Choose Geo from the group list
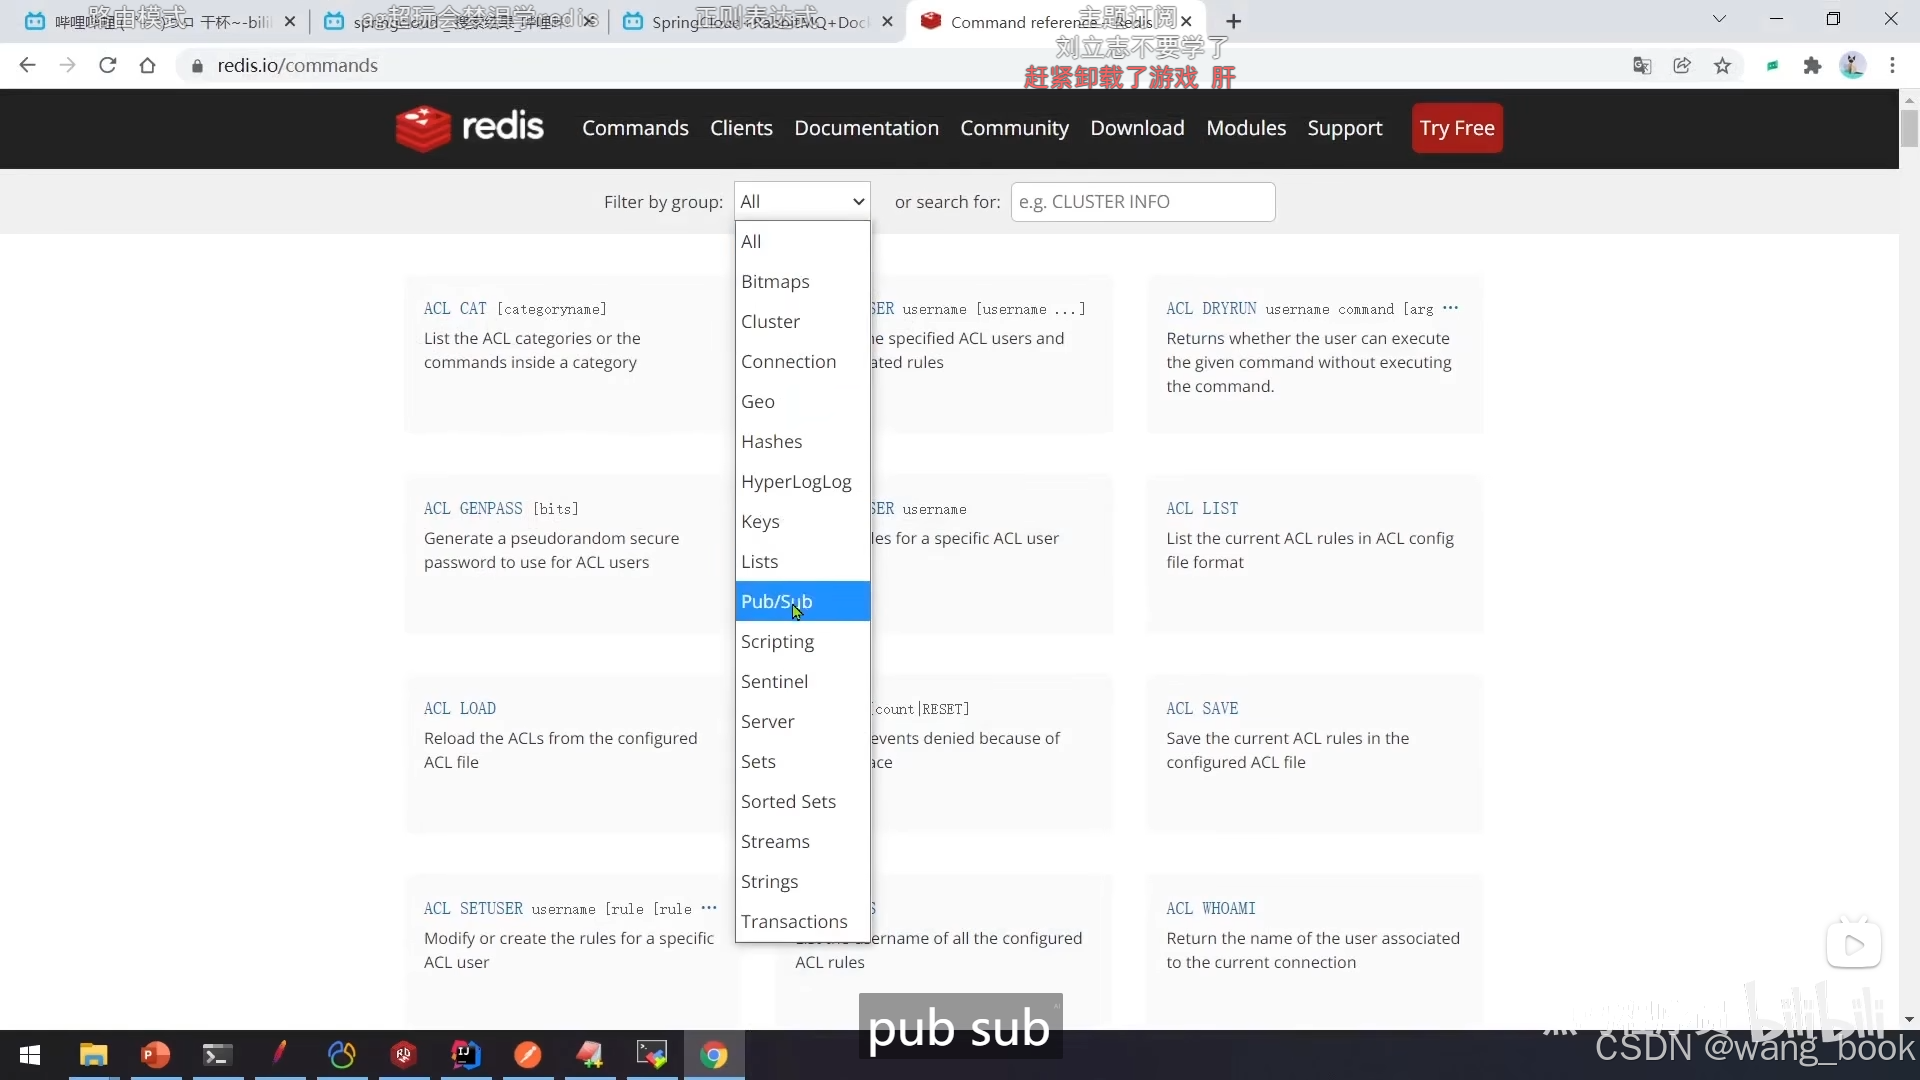This screenshot has width=1920, height=1080. 803,401
